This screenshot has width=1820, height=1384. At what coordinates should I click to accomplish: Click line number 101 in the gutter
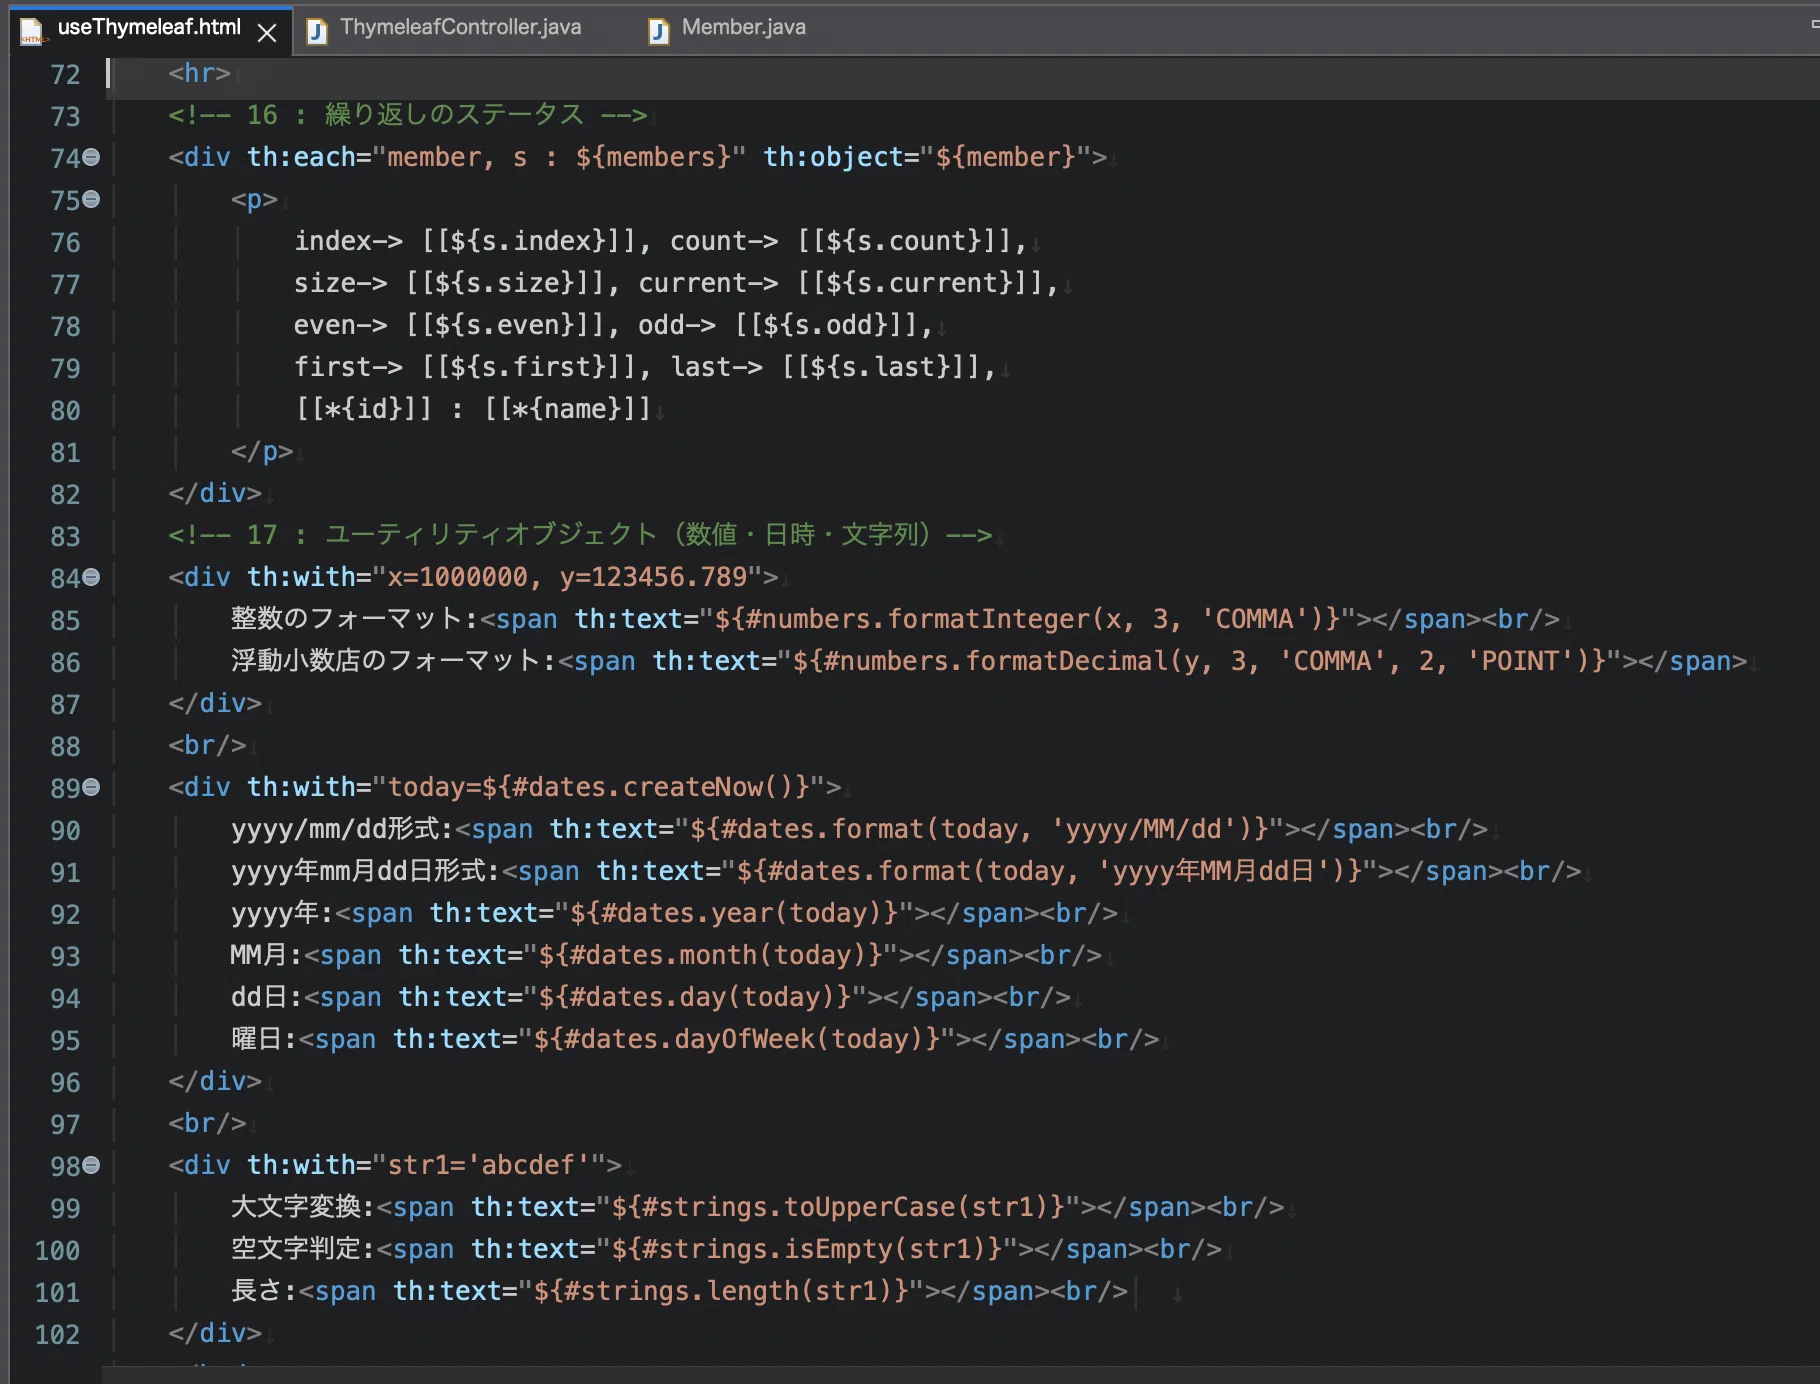pyautogui.click(x=57, y=1292)
